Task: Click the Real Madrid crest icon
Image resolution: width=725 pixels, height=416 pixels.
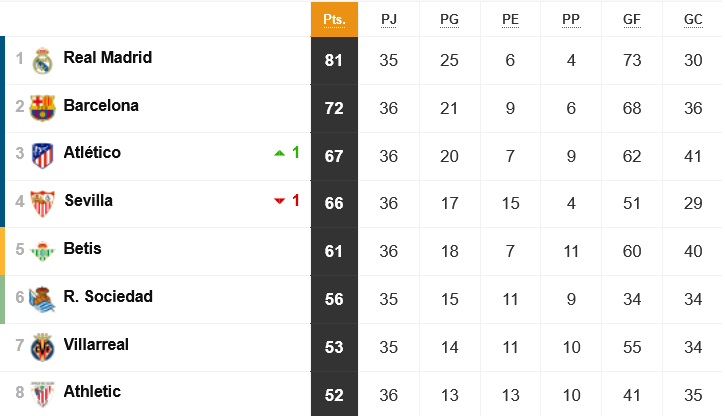Action: point(42,61)
